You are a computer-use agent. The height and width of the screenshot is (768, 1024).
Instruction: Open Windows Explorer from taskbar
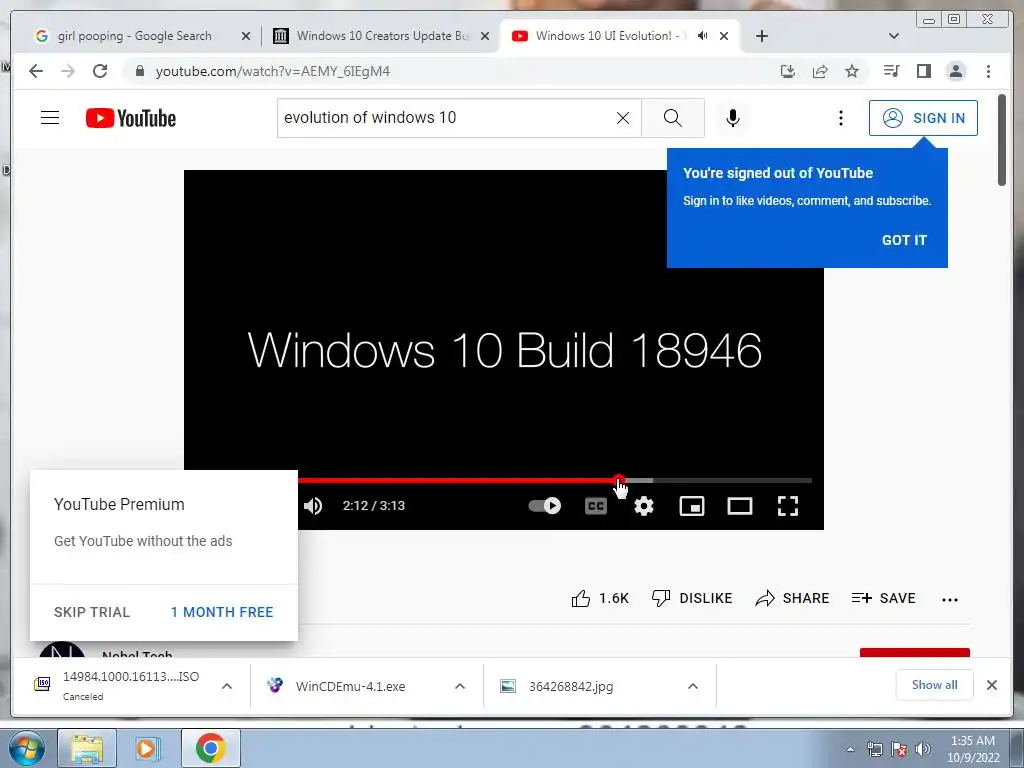point(87,748)
